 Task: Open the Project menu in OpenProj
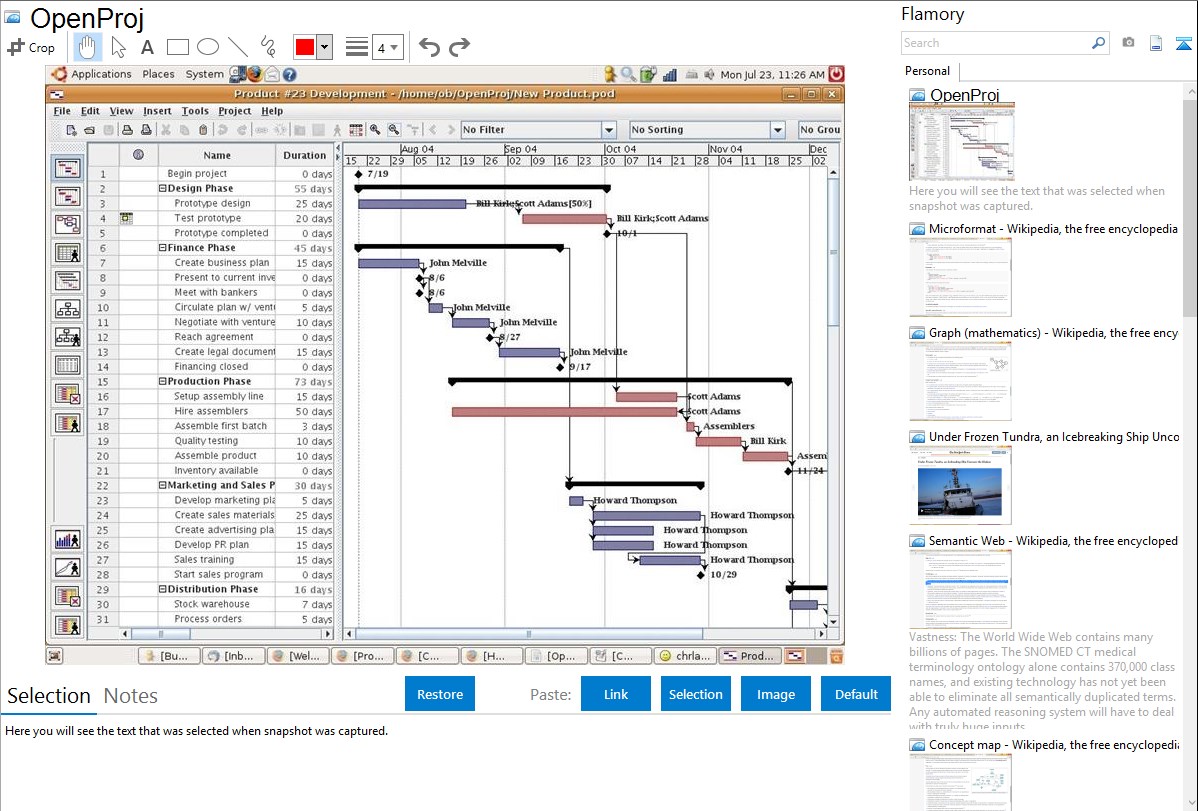click(x=235, y=111)
